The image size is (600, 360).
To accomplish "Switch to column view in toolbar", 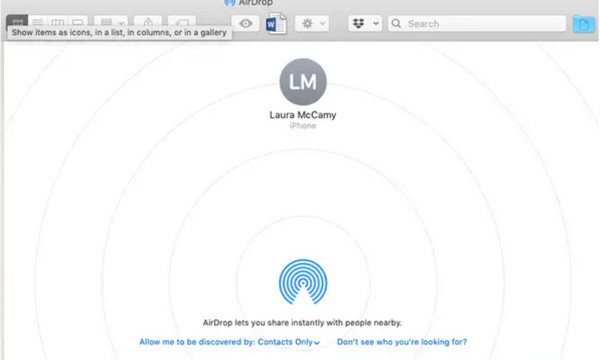I will (x=57, y=21).
